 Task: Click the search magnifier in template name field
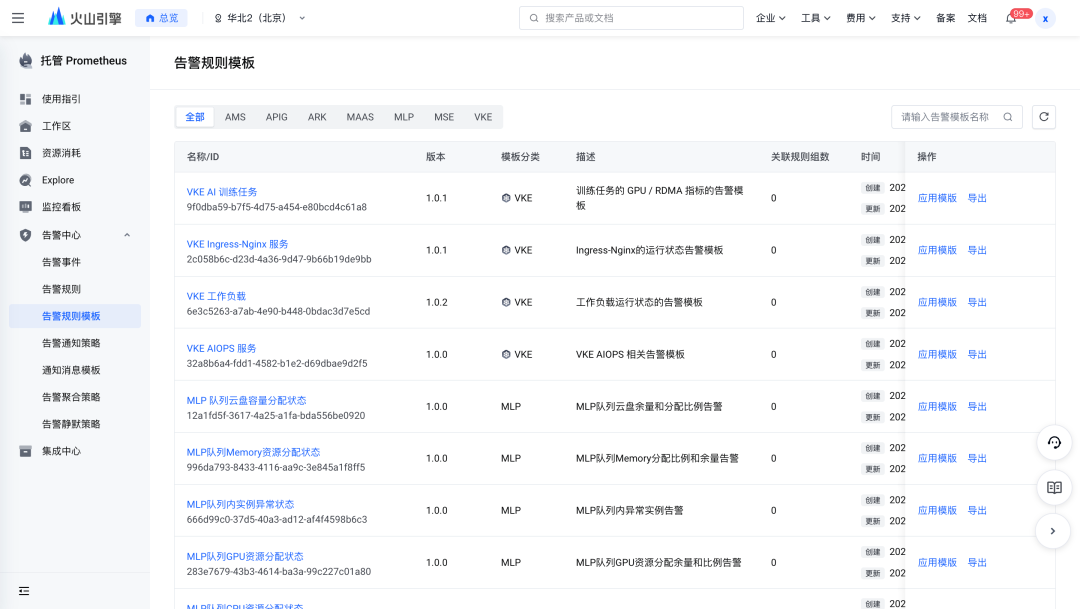pyautogui.click(x=1008, y=117)
